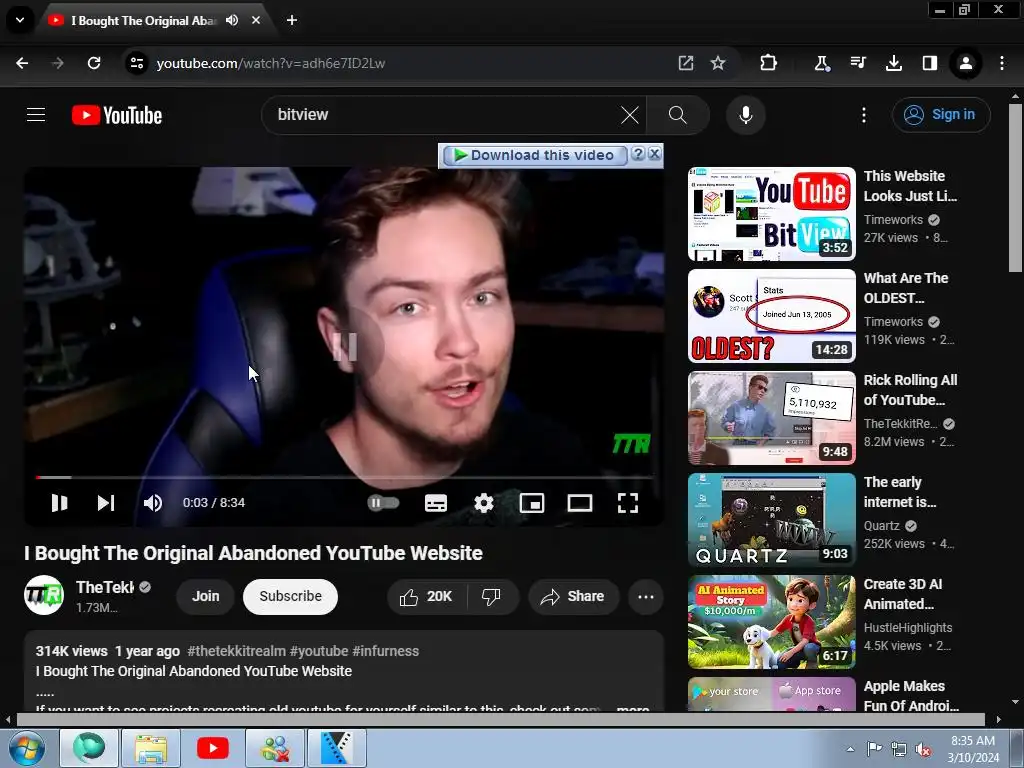Open 'Rick Rolling All of YouTube' video title

[910, 390]
